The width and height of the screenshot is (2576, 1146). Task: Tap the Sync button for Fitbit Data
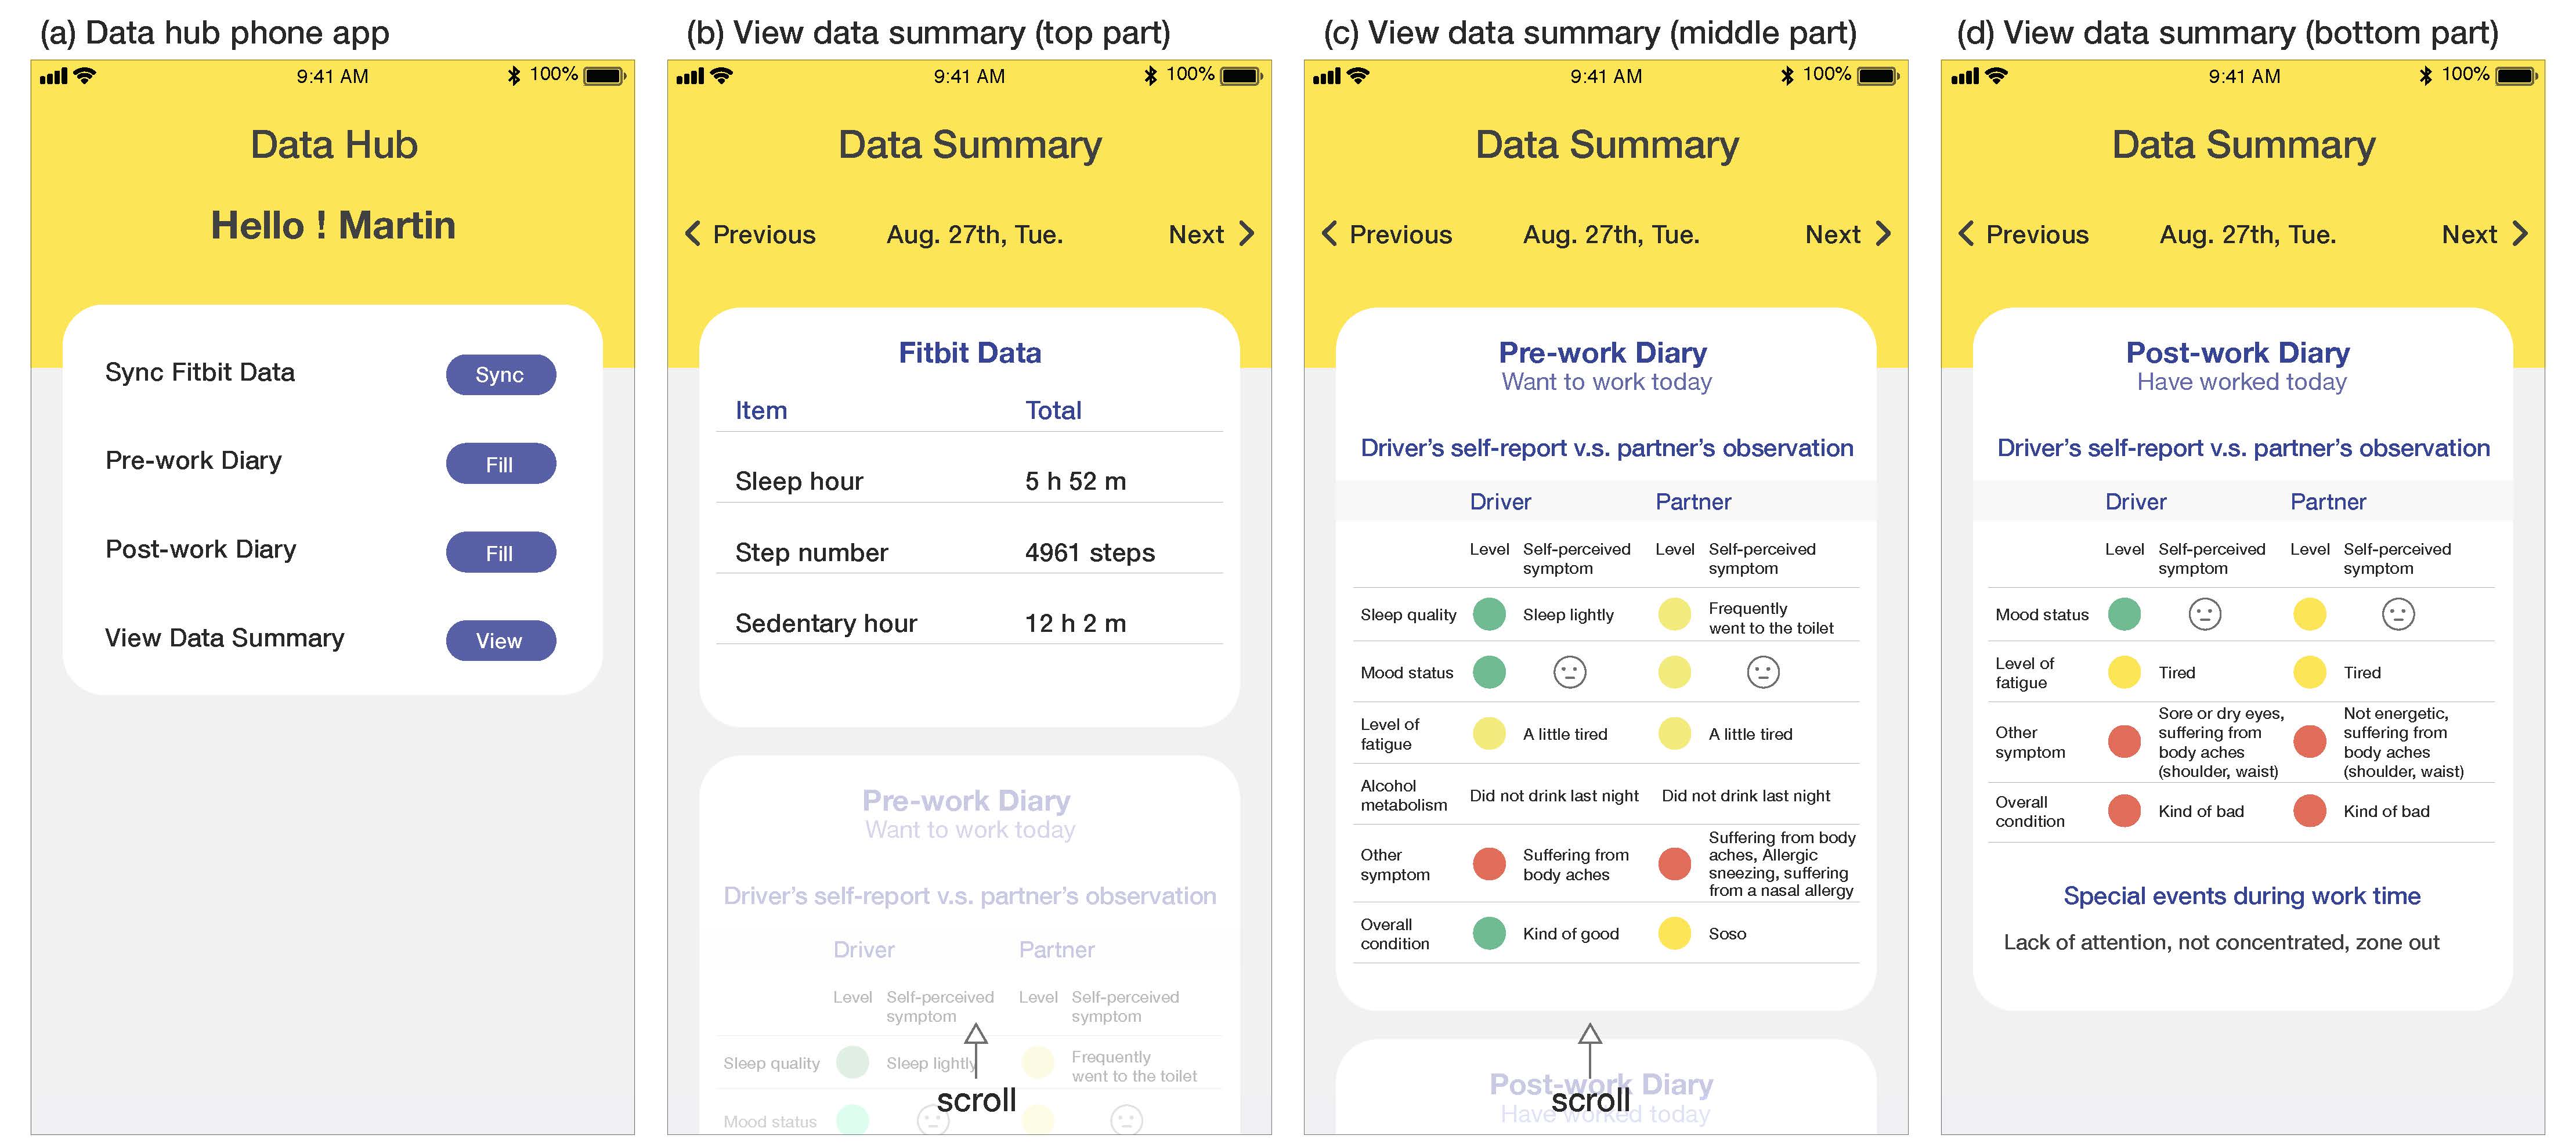(500, 375)
